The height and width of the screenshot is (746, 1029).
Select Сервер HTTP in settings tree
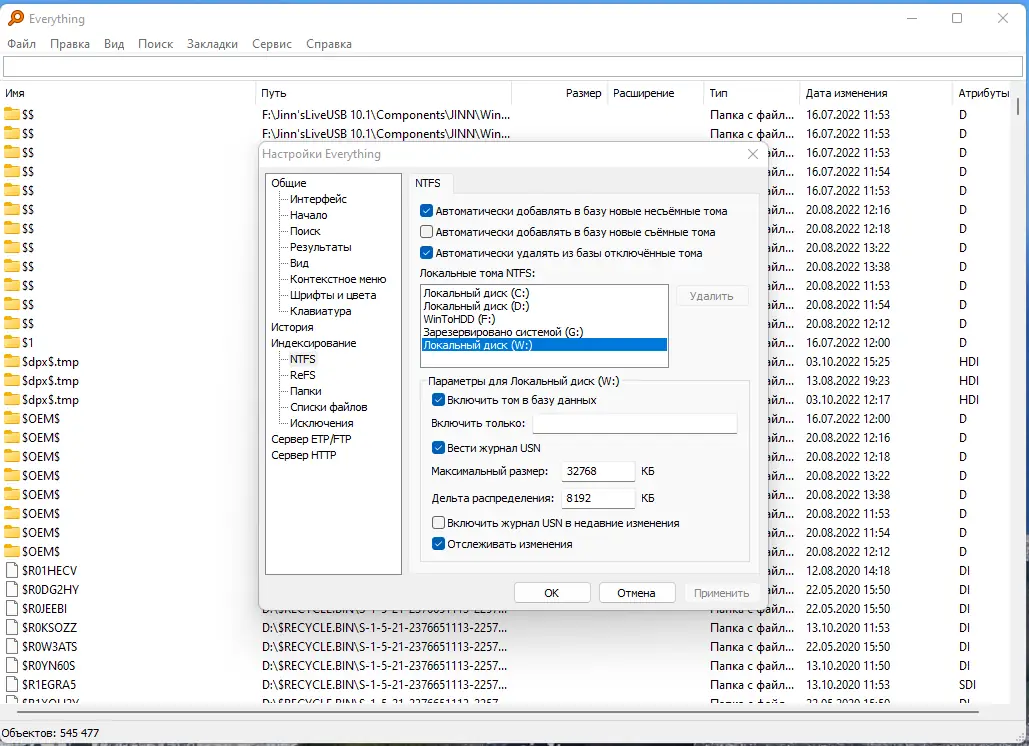303,455
